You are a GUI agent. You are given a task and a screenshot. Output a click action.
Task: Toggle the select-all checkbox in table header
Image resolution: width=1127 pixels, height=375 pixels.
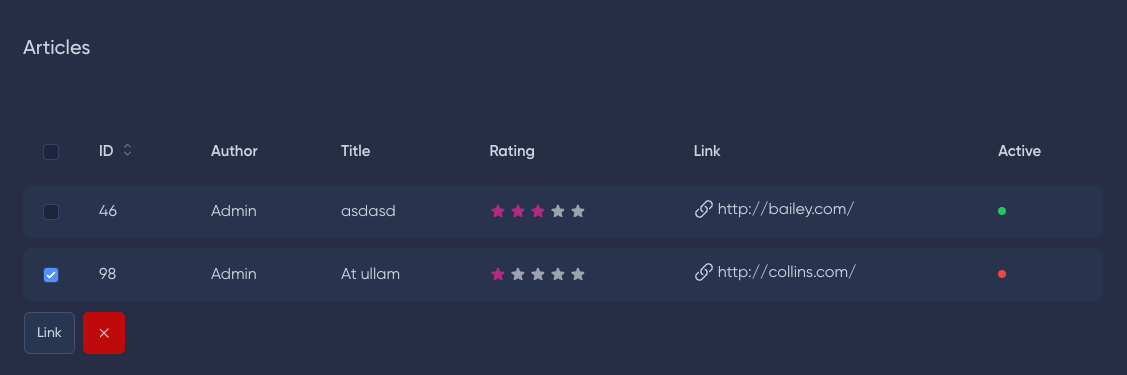pos(51,152)
